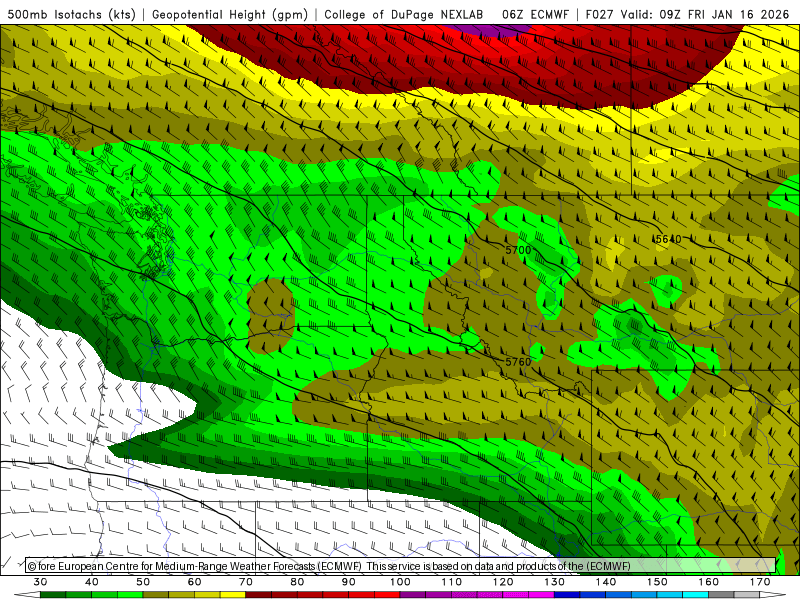Pick the bright red color bar segment below 100
Viewport: 800px width, 600px height.
point(387,595)
